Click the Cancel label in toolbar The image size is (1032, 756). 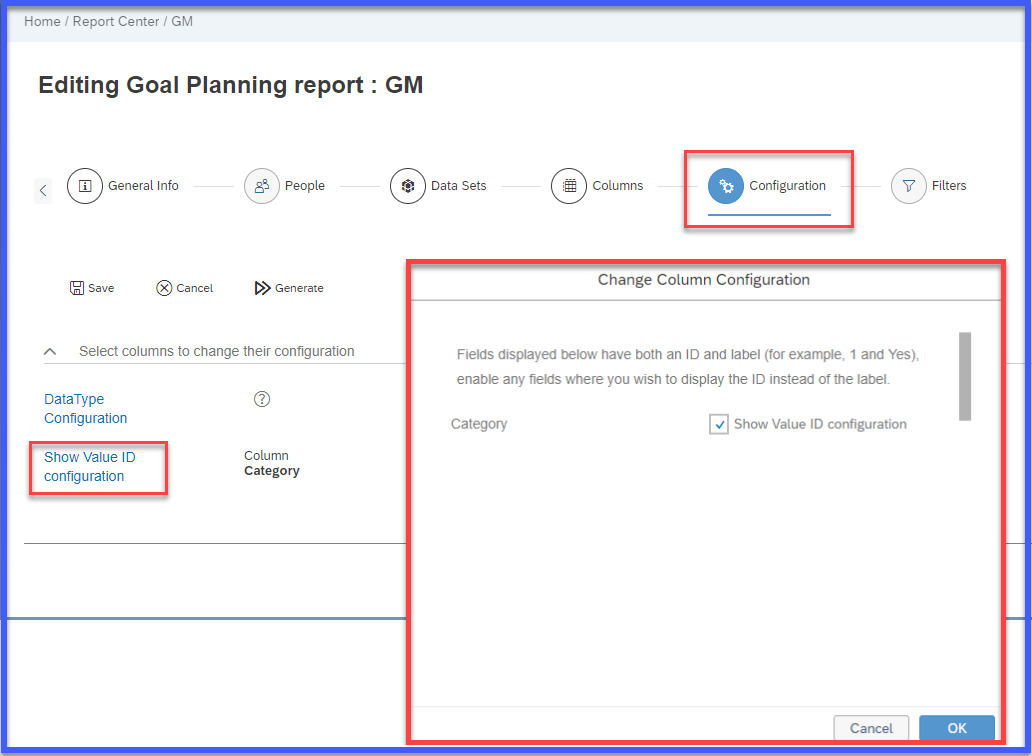point(195,288)
